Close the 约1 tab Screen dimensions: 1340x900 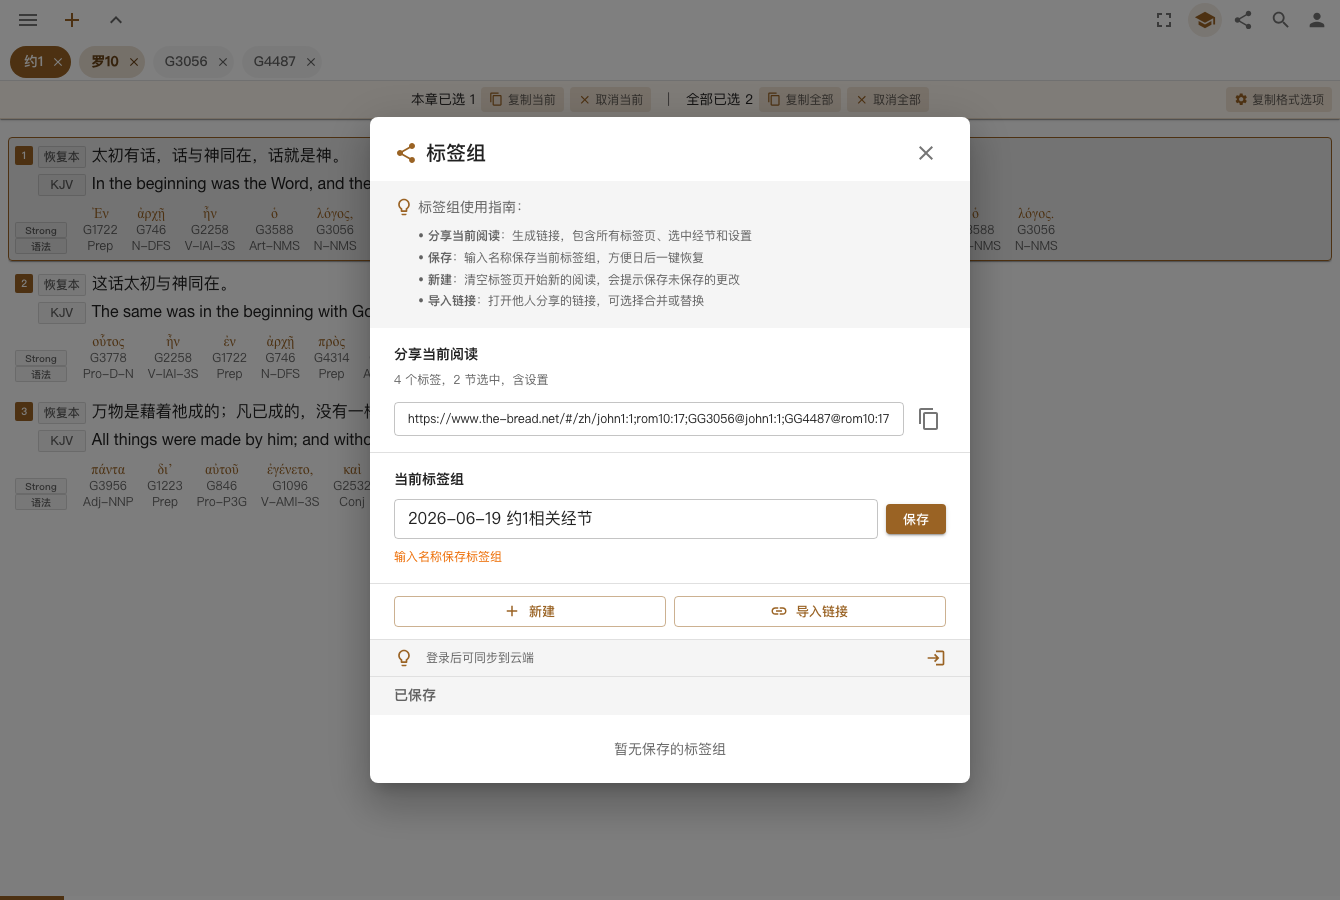point(58,62)
